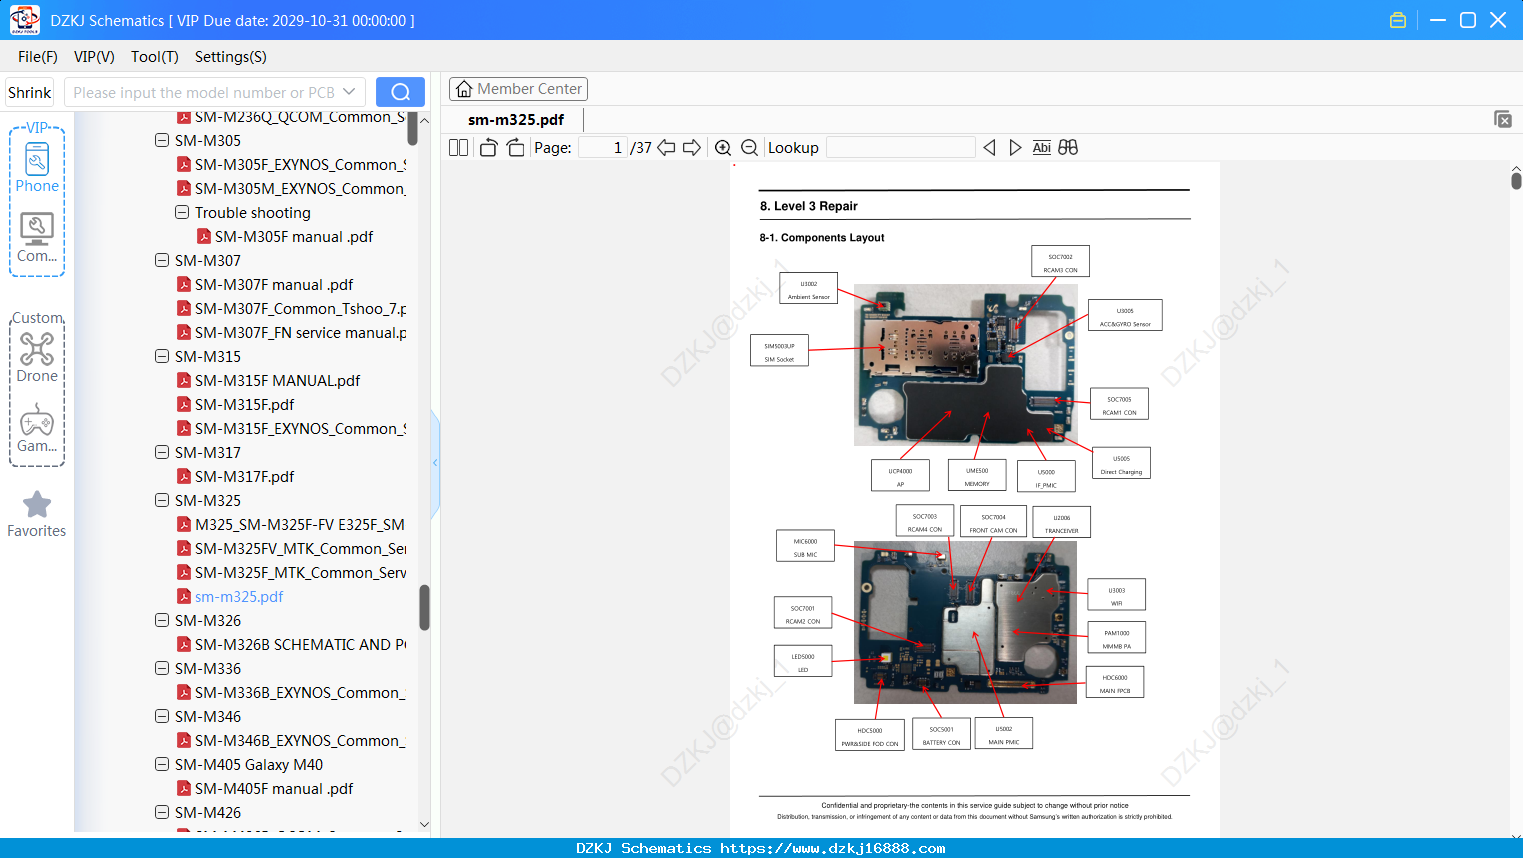Collapse the SM-M305 tree node
Viewport: 1523px width, 858px height.
(x=162, y=140)
